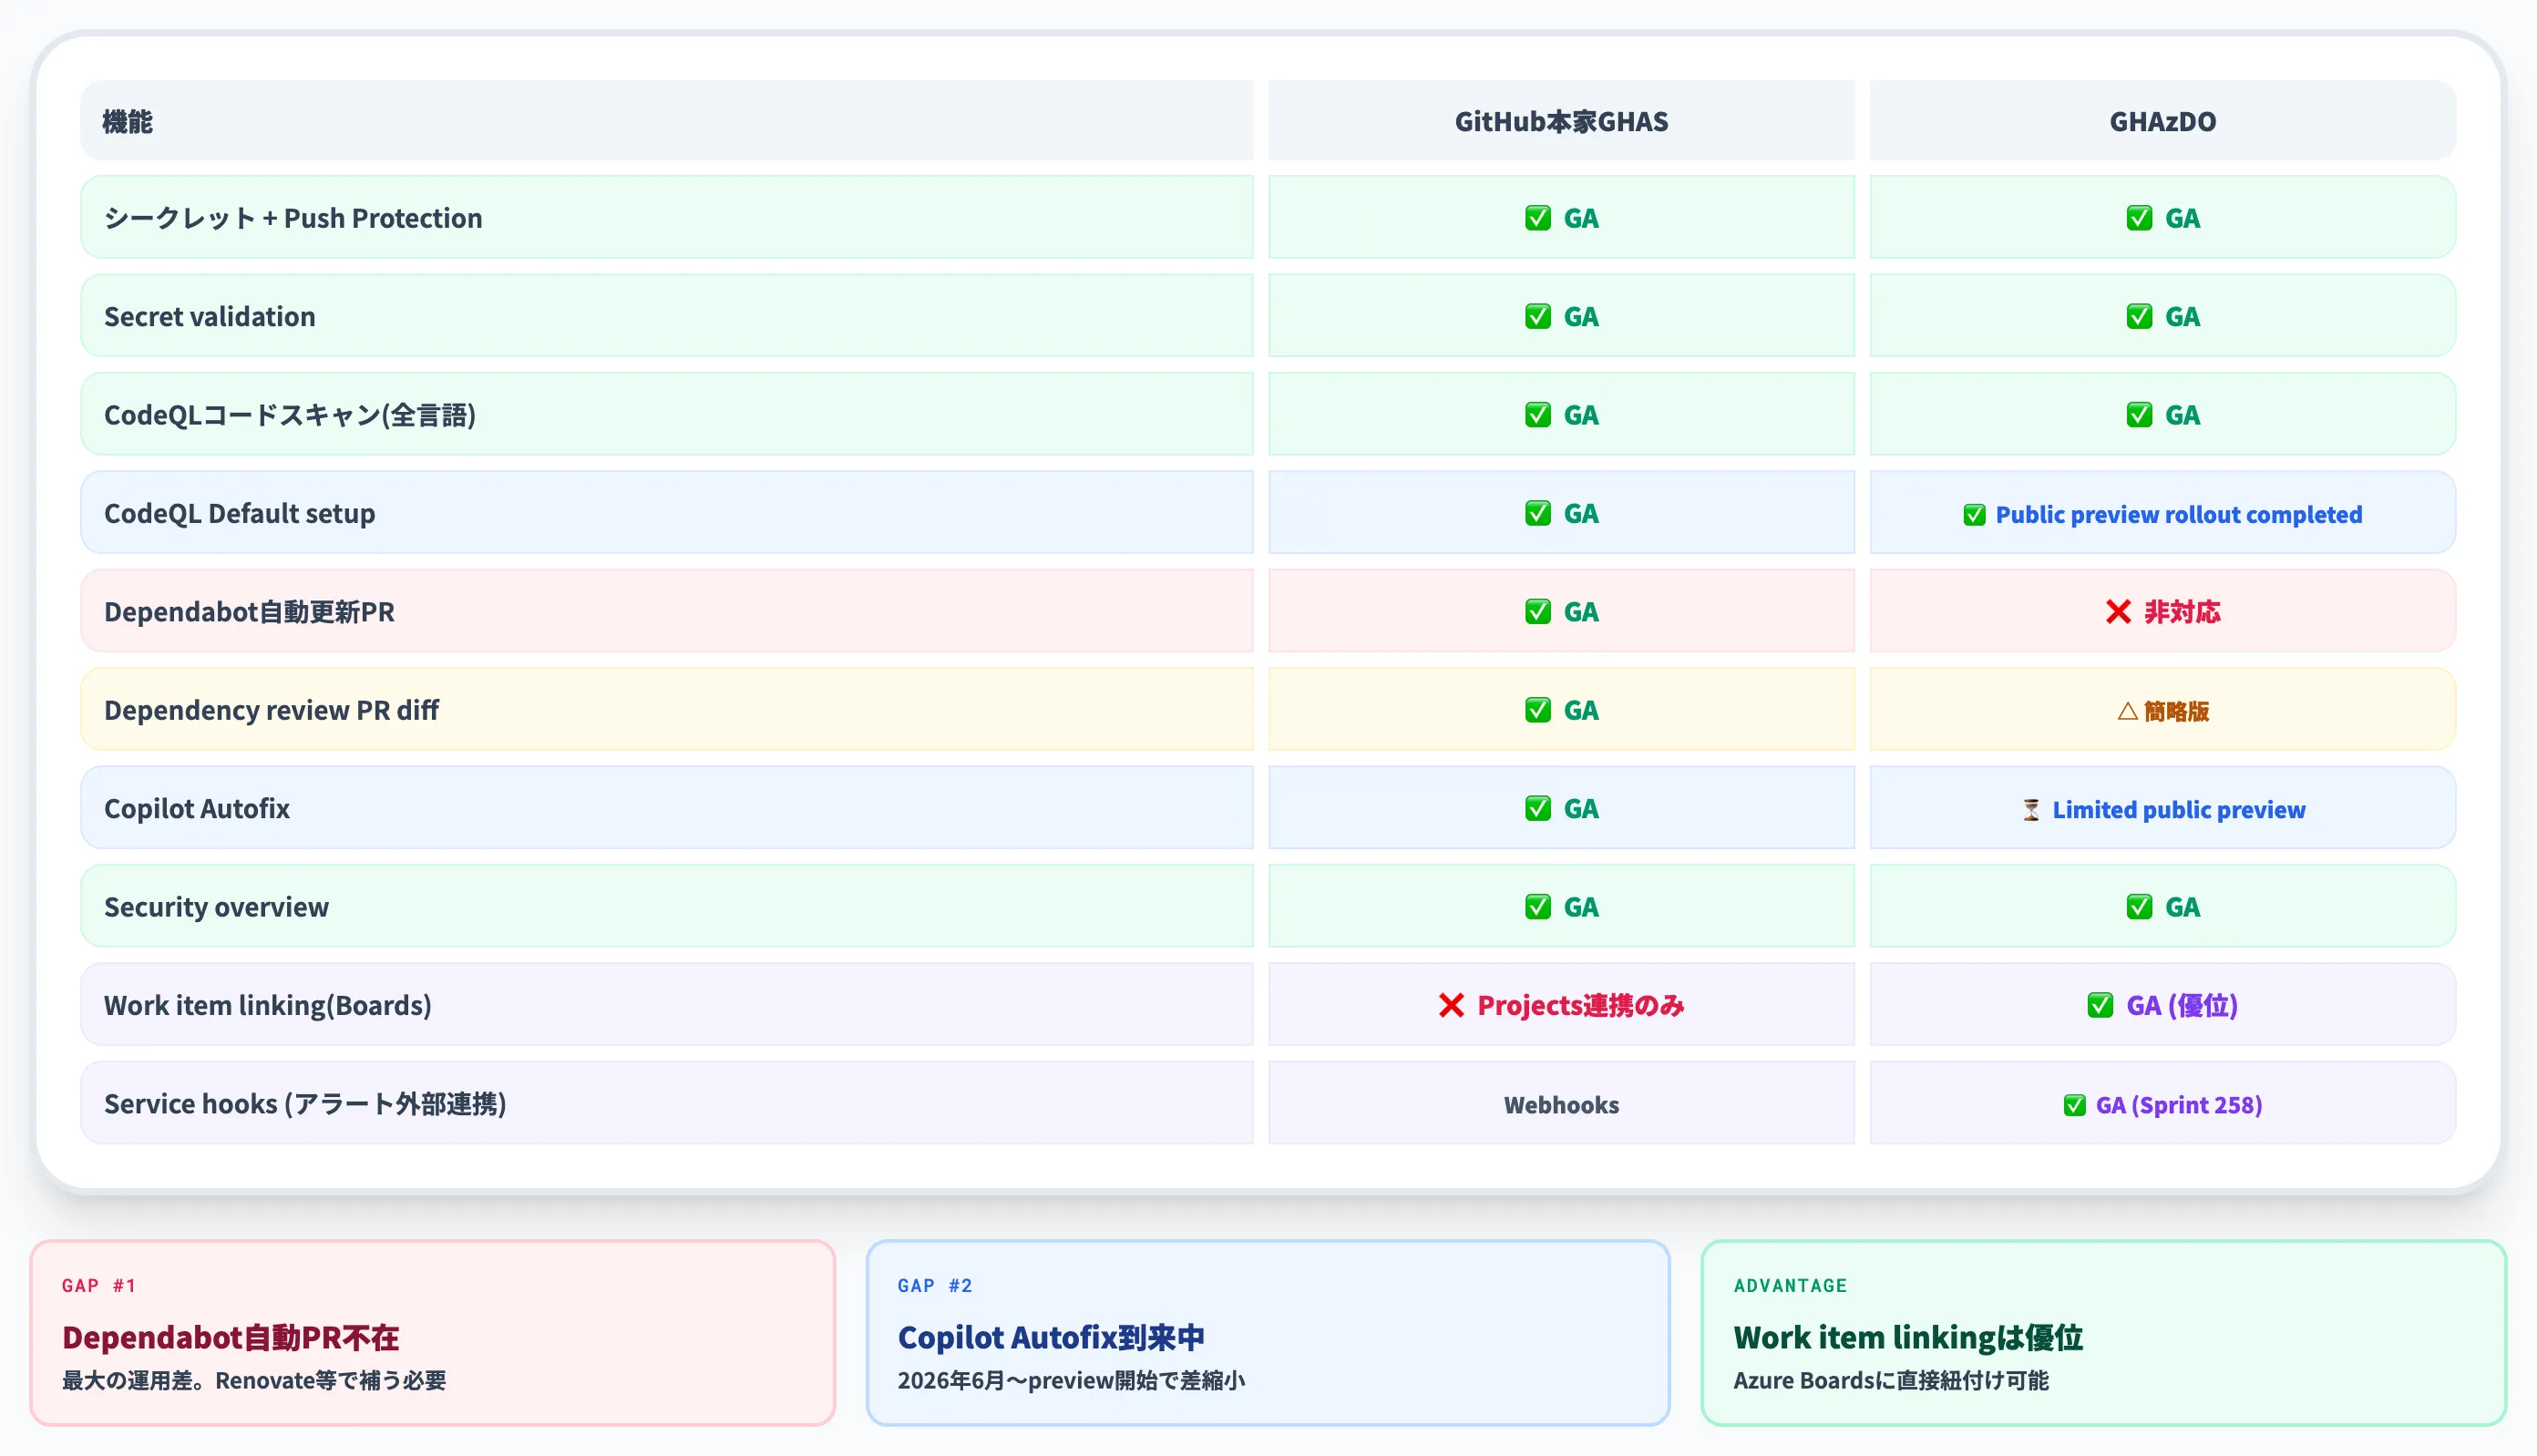Open the Copilot Autofix到来中 gap card
Viewport: 2537px width, 1456px height.
click(x=1267, y=1332)
